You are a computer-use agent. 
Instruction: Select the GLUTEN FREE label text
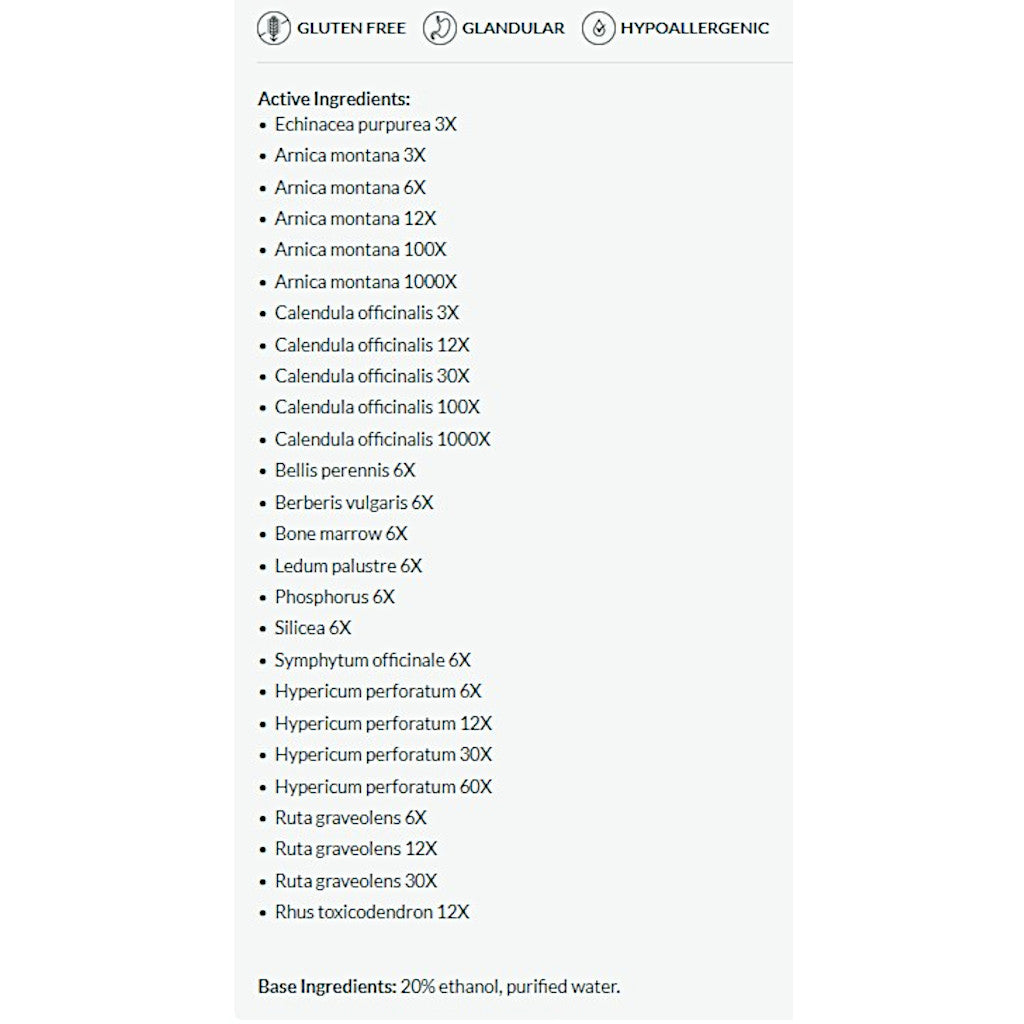point(351,28)
